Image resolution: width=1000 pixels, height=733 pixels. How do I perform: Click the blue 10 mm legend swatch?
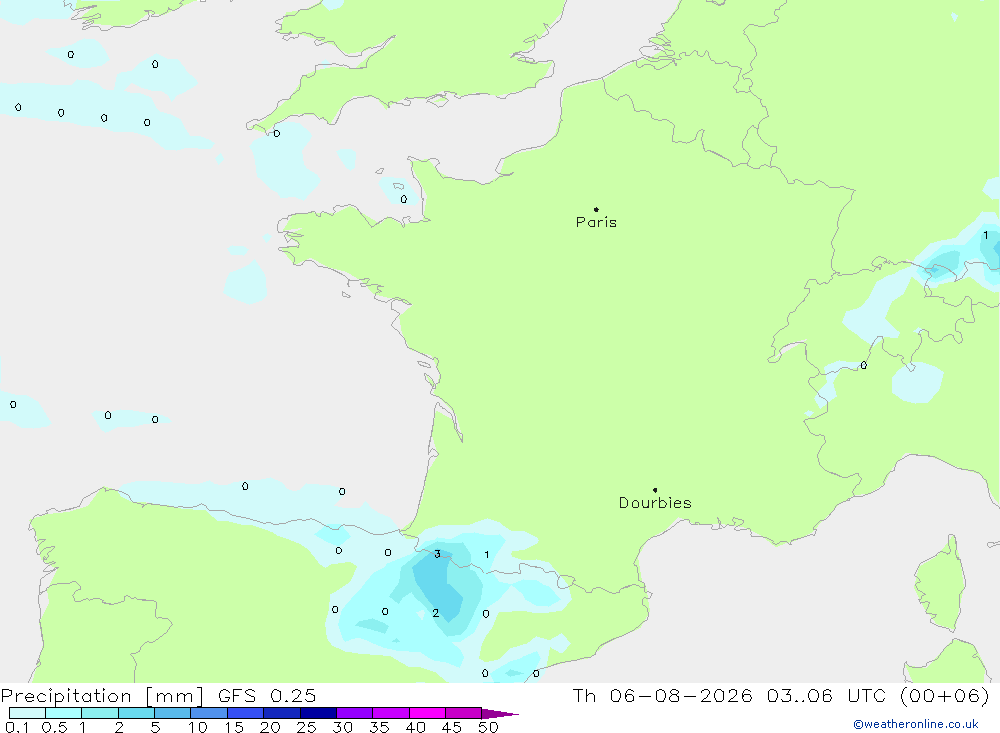point(209,713)
